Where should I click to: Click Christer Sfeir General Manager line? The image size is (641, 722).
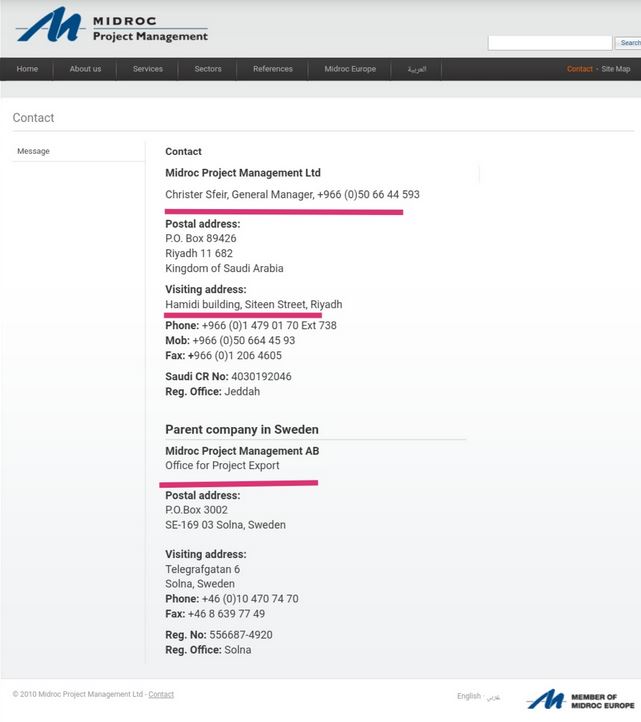pos(292,195)
